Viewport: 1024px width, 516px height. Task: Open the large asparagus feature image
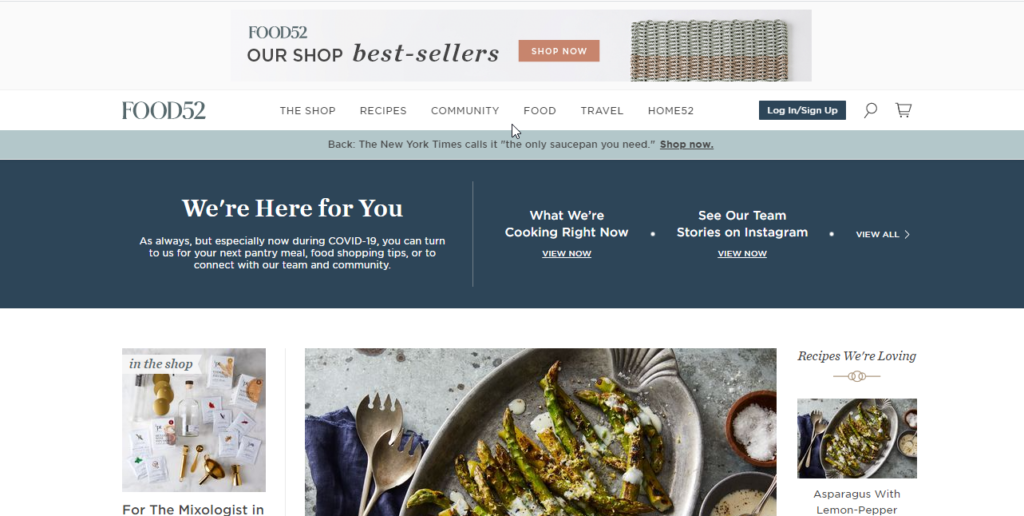(x=541, y=432)
